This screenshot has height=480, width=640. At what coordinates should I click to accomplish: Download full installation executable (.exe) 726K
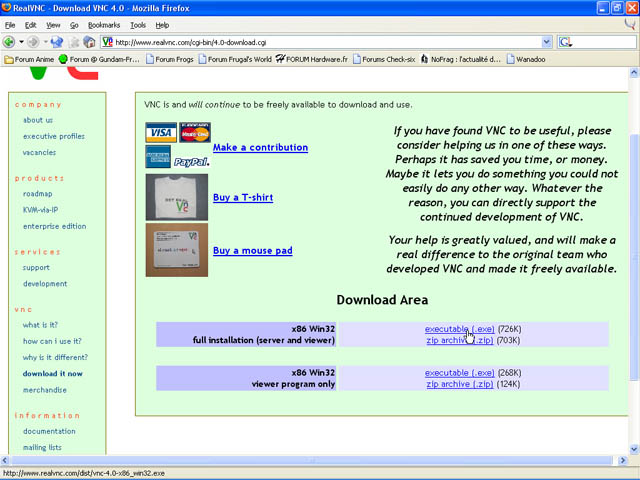coord(459,329)
